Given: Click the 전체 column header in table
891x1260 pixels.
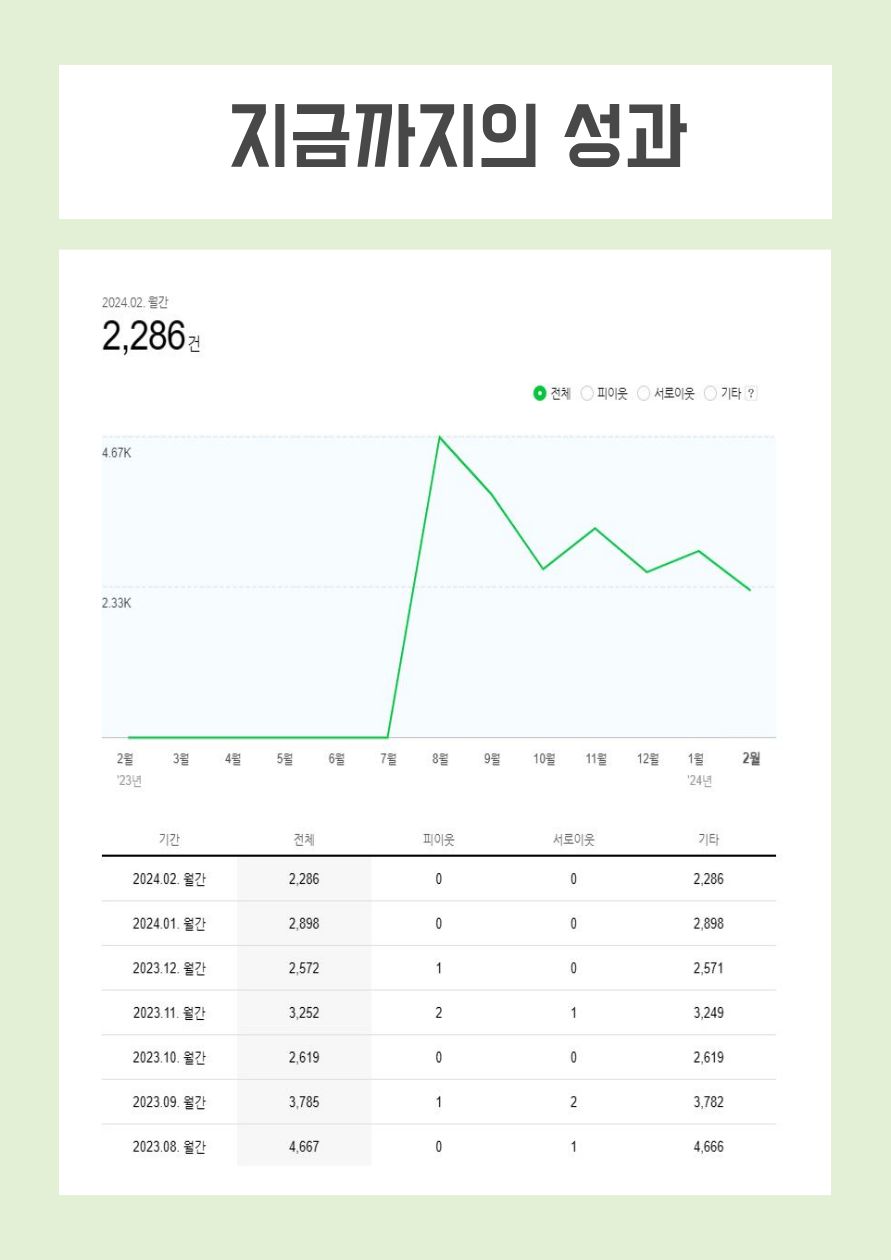Looking at the screenshot, I should (304, 840).
